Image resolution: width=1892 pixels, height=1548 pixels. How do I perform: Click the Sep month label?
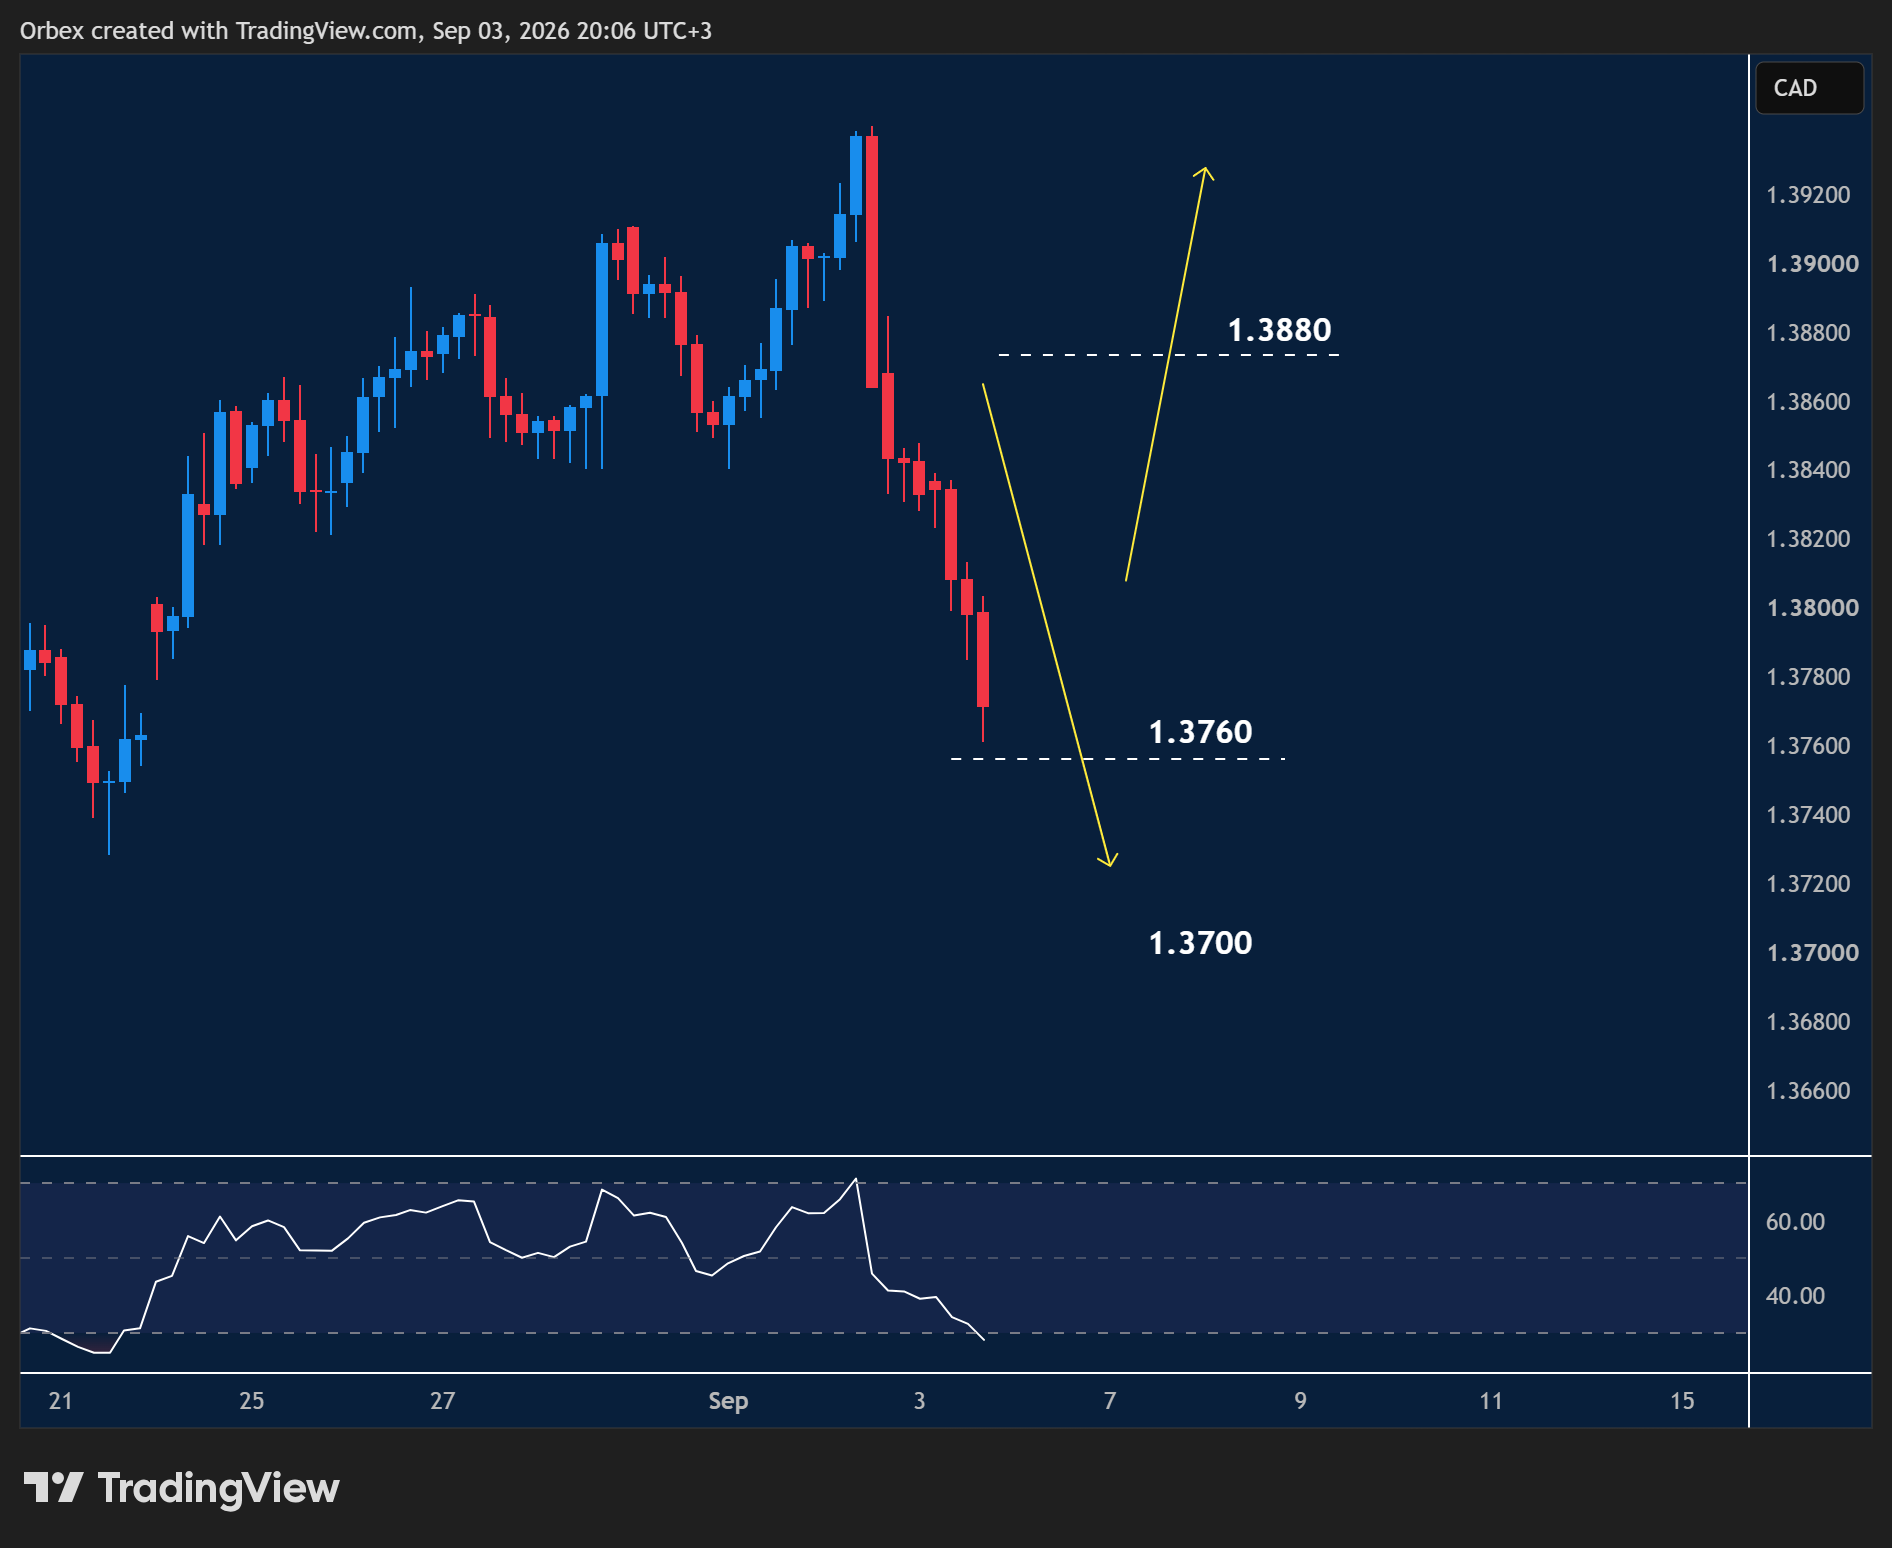(728, 1401)
